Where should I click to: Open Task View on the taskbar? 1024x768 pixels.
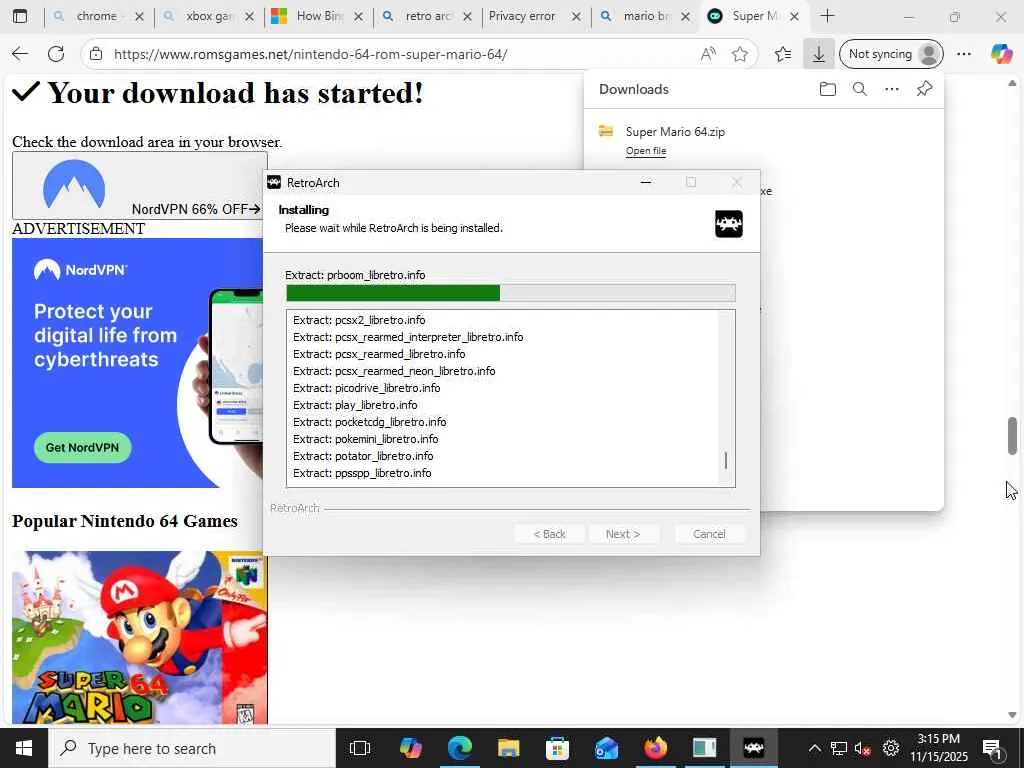click(360, 748)
